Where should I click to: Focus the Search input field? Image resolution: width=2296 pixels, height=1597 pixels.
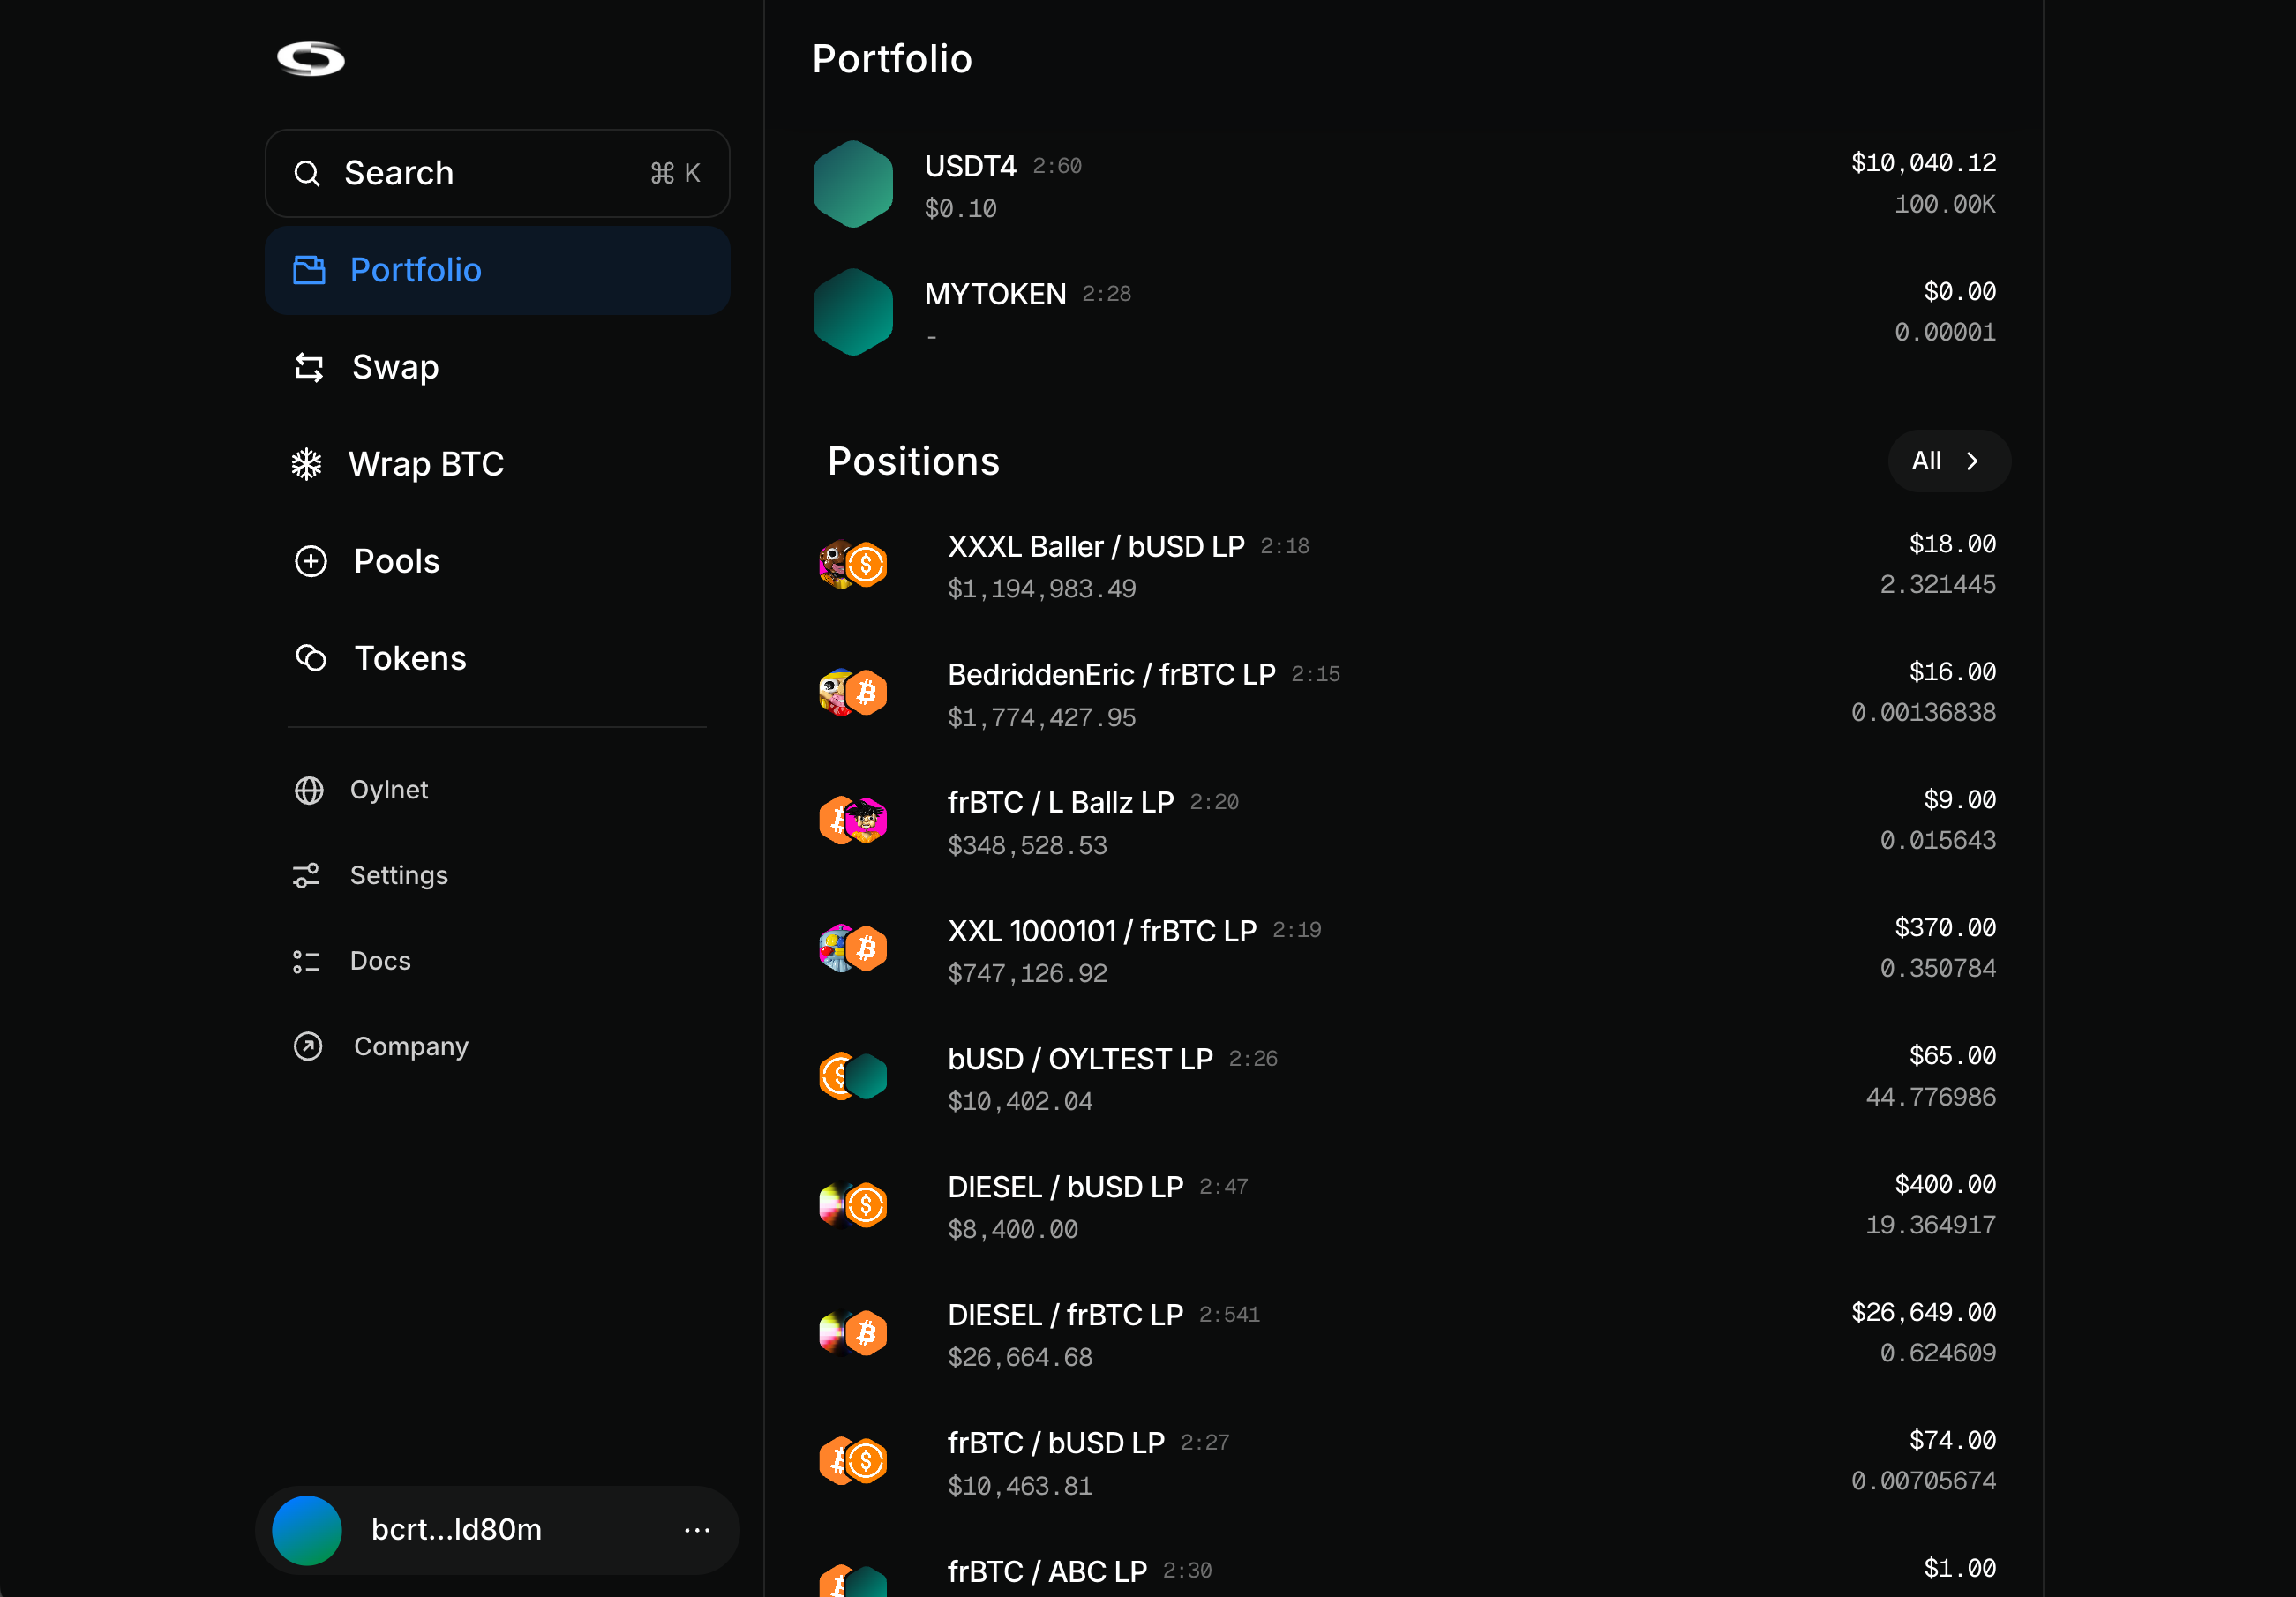tap(497, 173)
